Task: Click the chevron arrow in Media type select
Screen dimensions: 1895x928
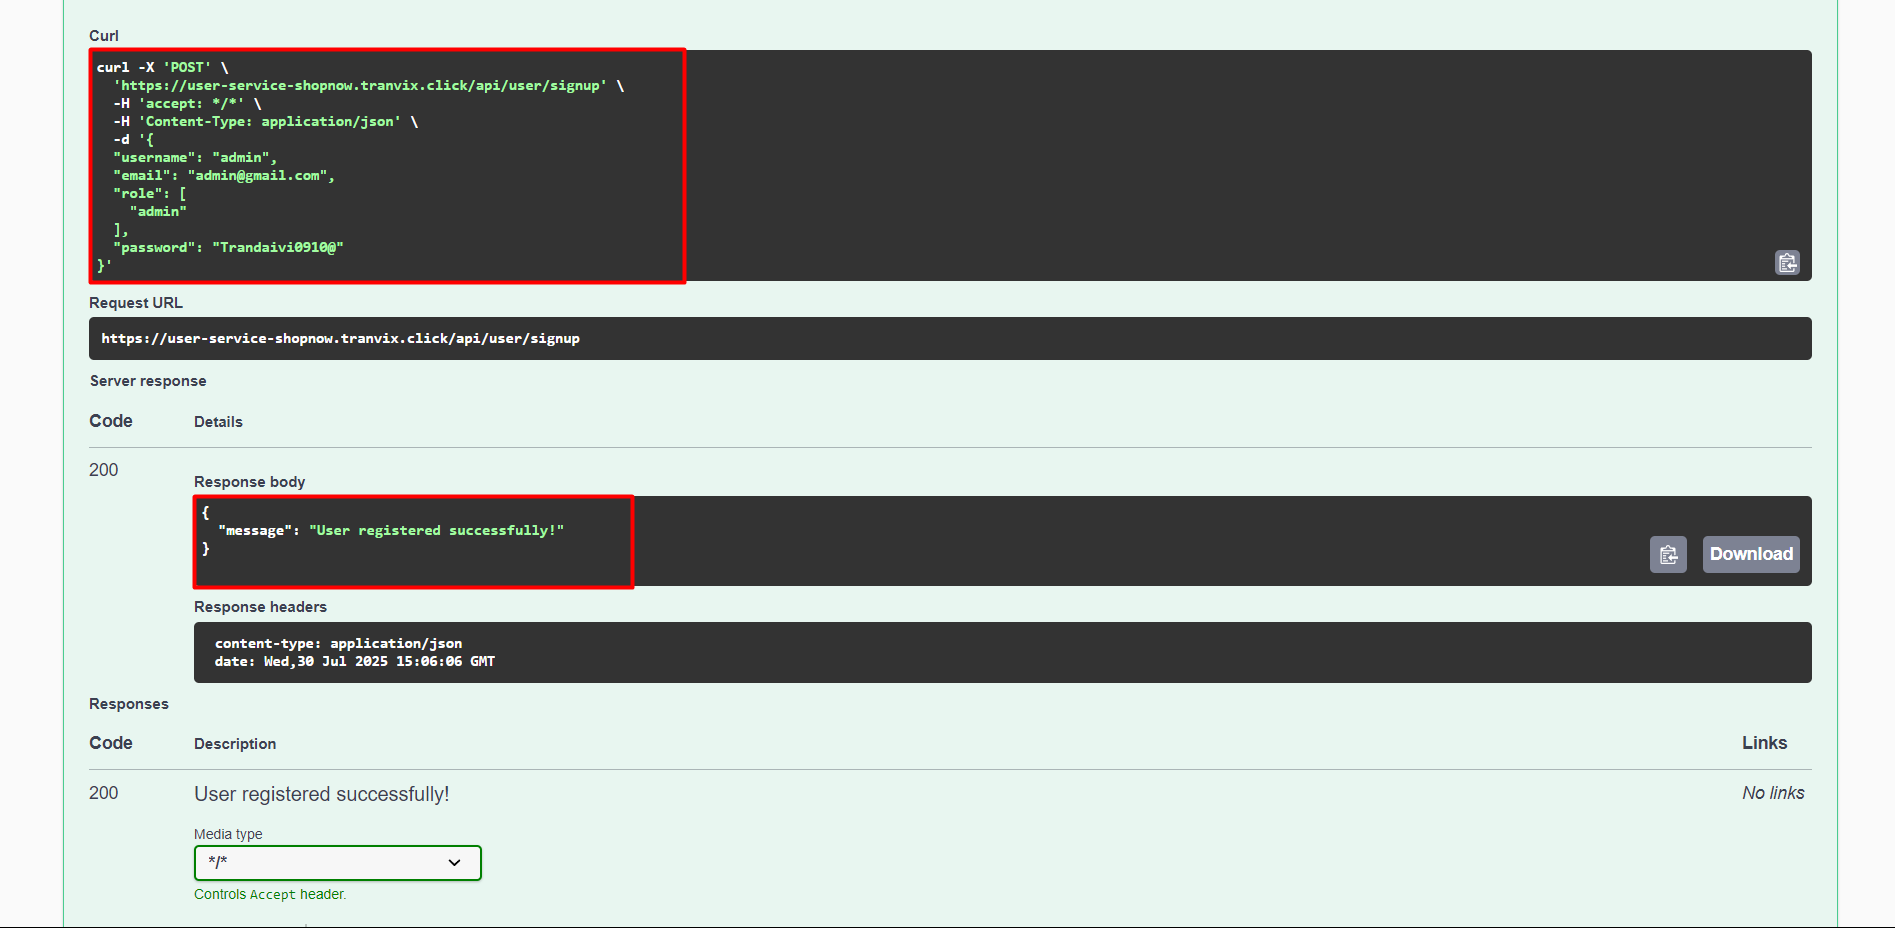Action: pos(454,863)
